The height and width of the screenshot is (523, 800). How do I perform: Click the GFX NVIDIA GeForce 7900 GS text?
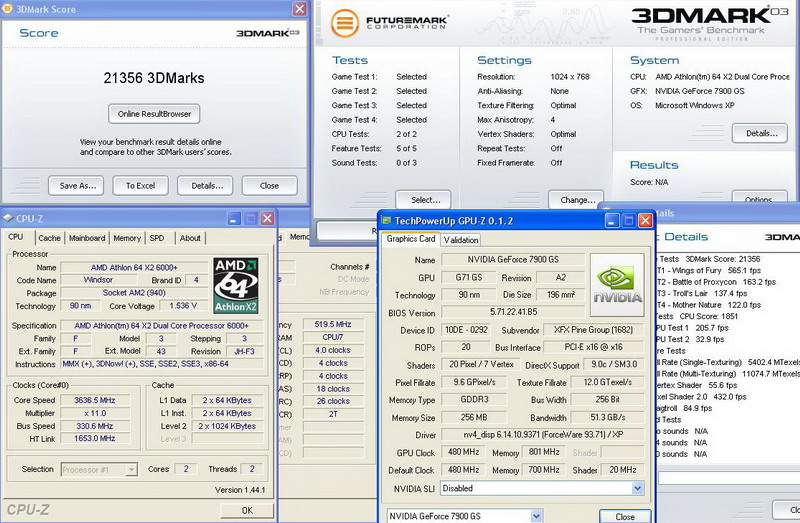(x=699, y=91)
